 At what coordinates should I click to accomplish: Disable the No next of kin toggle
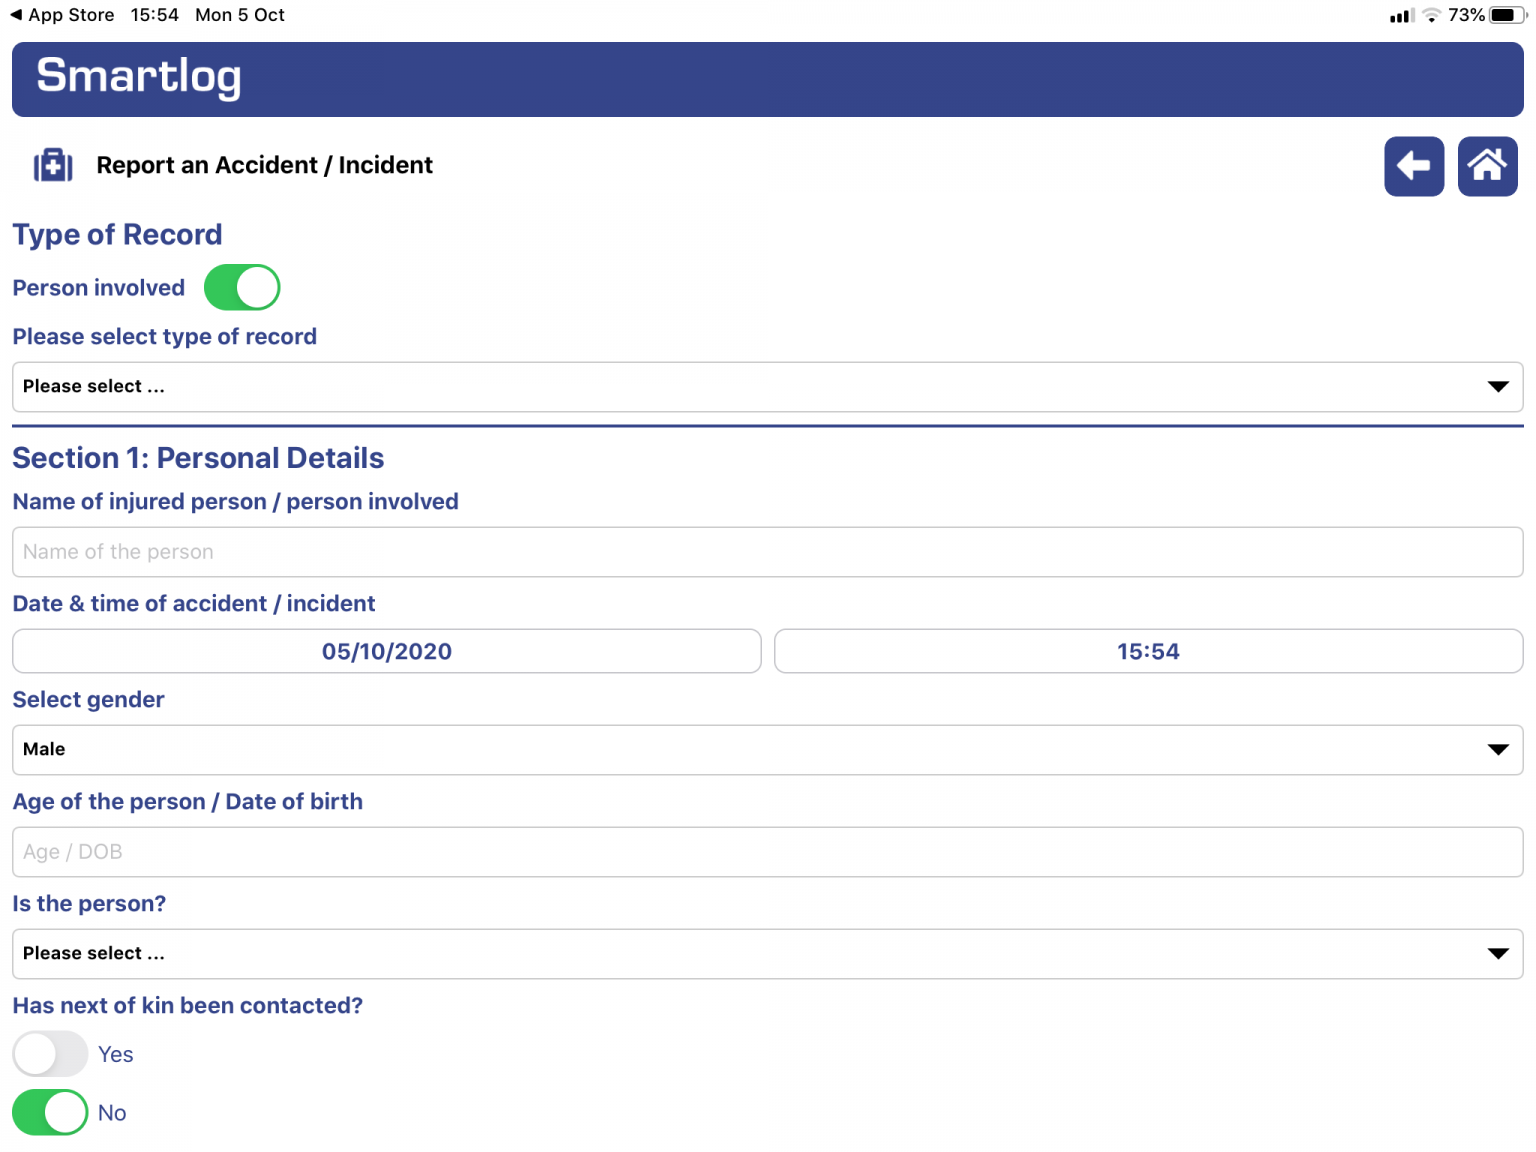coord(50,1112)
